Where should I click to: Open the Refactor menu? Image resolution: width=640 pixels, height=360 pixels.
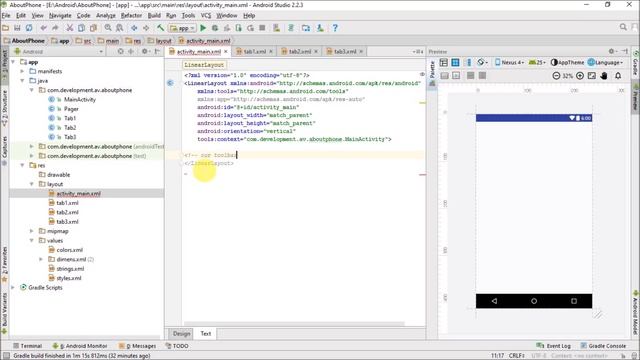pos(131,16)
